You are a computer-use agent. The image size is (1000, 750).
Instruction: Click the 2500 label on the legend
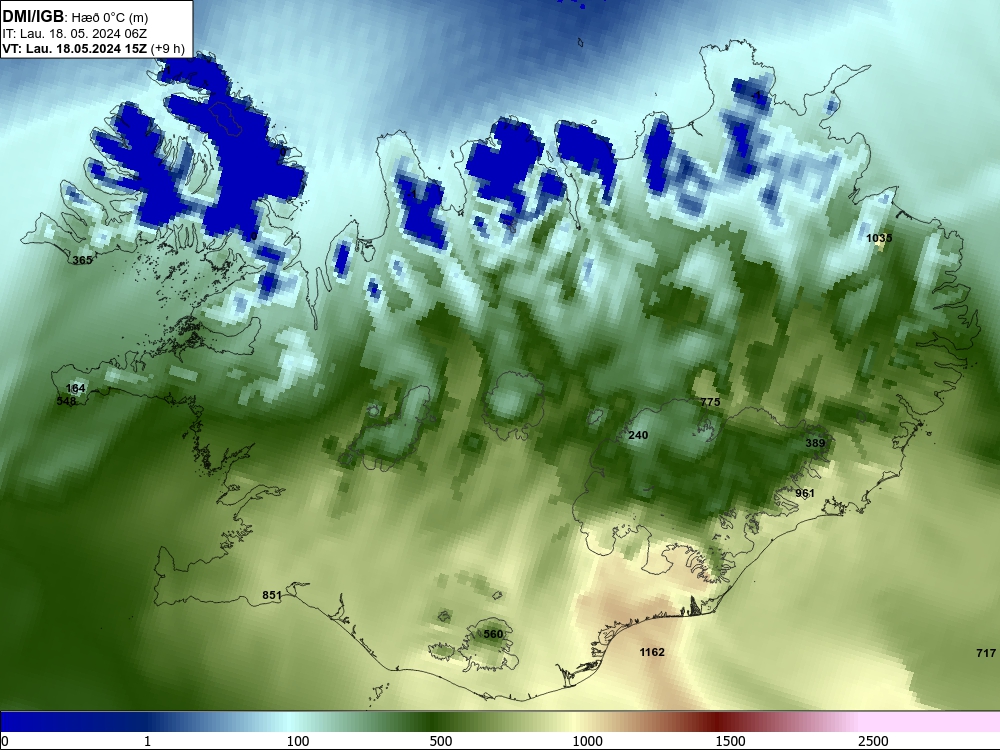coord(873,741)
